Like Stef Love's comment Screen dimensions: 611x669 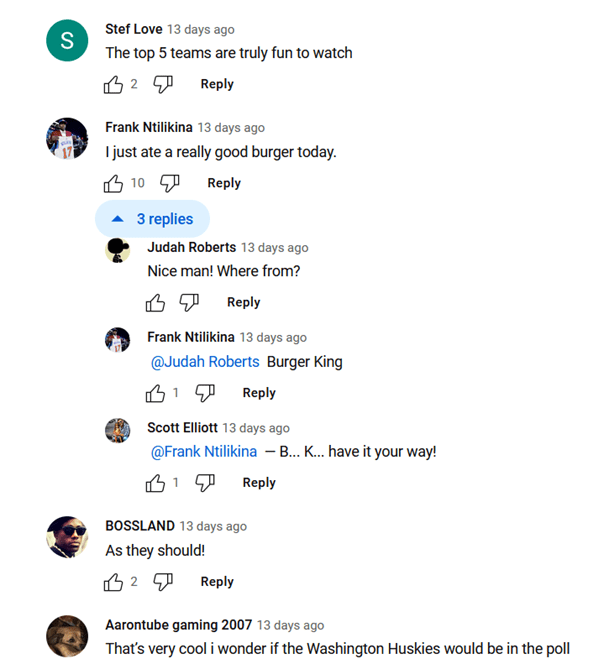click(113, 85)
